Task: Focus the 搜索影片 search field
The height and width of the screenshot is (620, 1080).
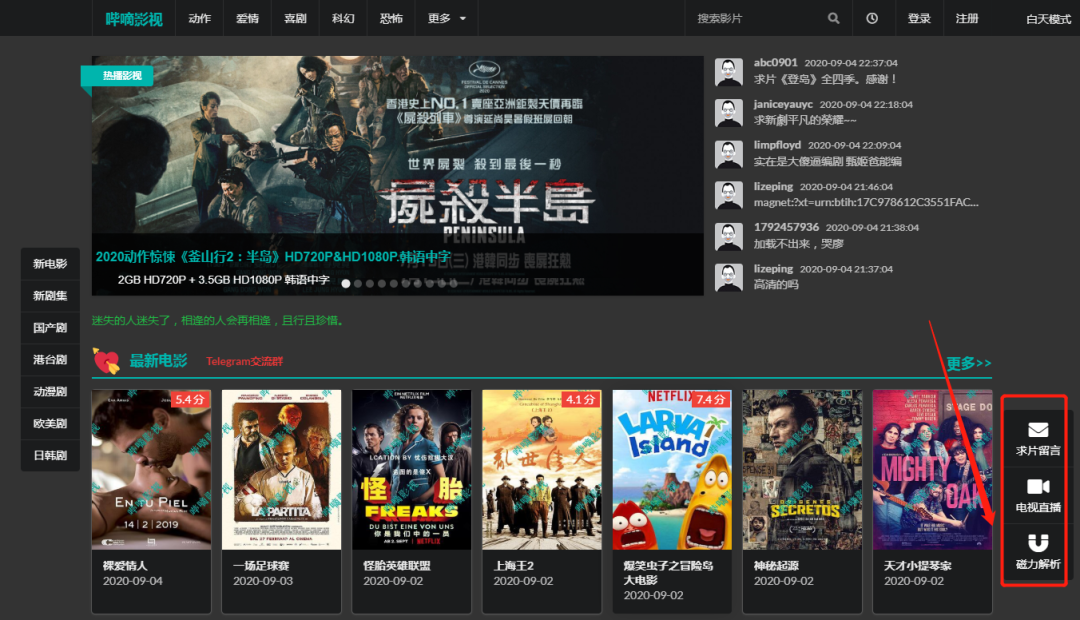Action: [758, 19]
